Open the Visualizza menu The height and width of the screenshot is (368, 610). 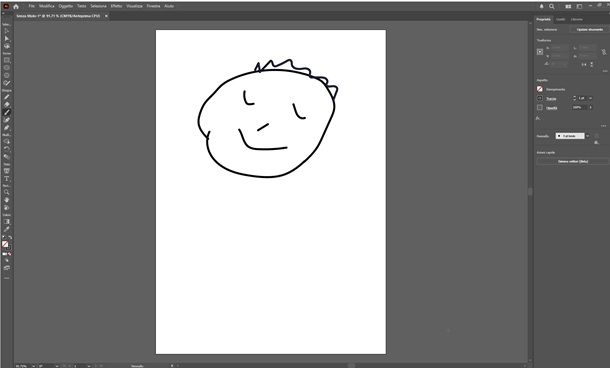click(x=135, y=6)
